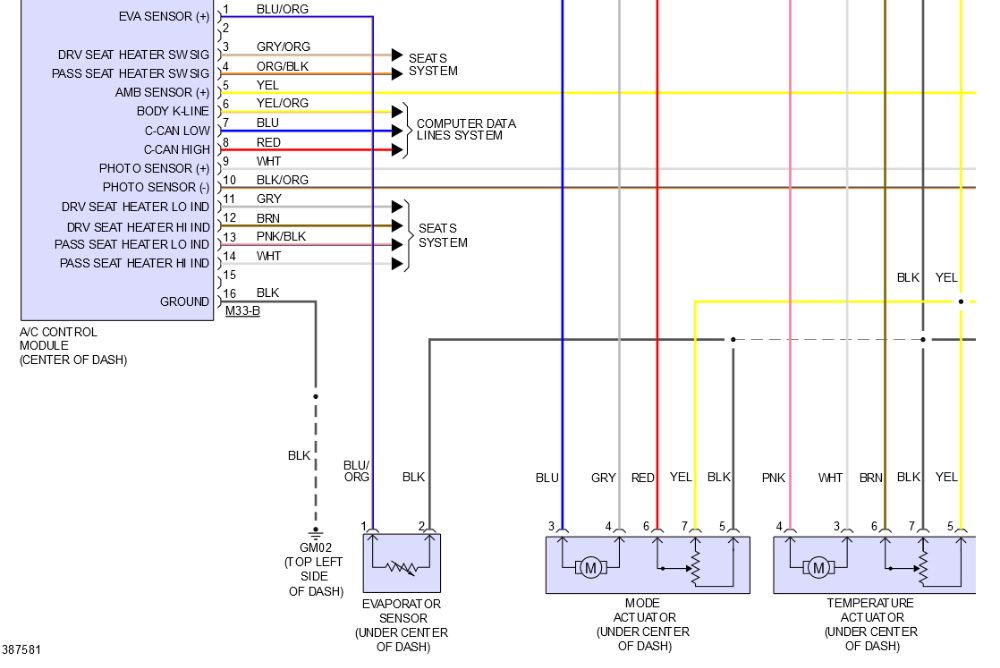This screenshot has height=668, width=1000.
Task: Select the potentiometer symbol in Temperature Actuator
Action: click(x=924, y=568)
